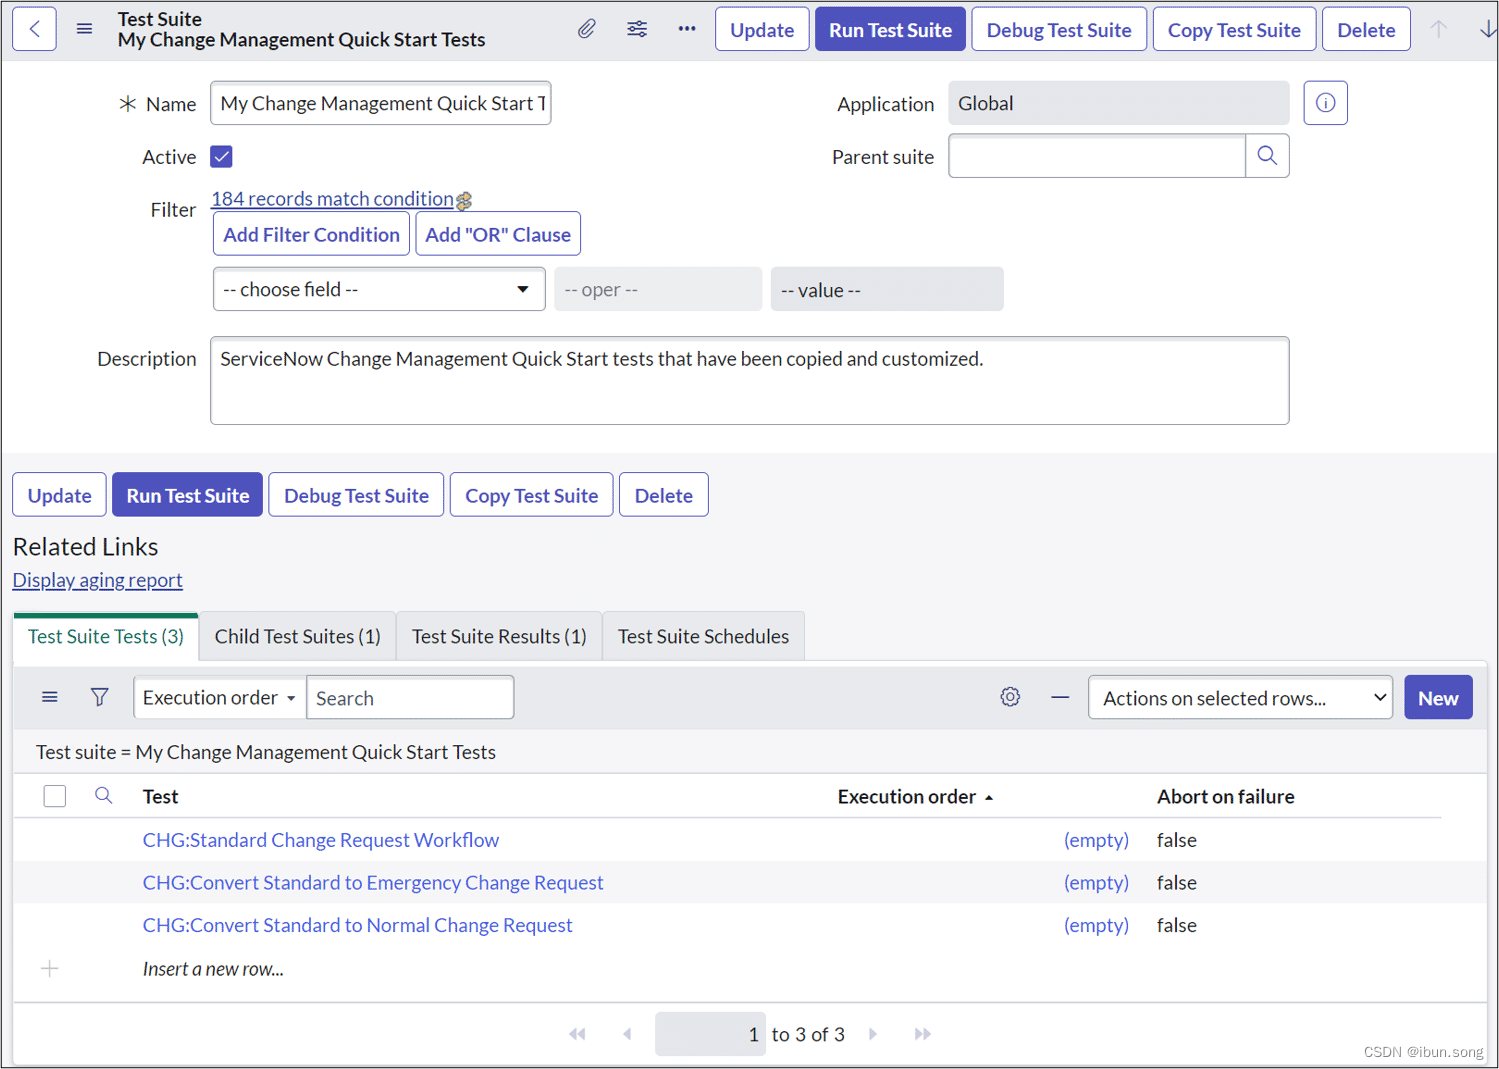The width and height of the screenshot is (1499, 1069).
Task: Click the page number input field
Action: [710, 1034]
